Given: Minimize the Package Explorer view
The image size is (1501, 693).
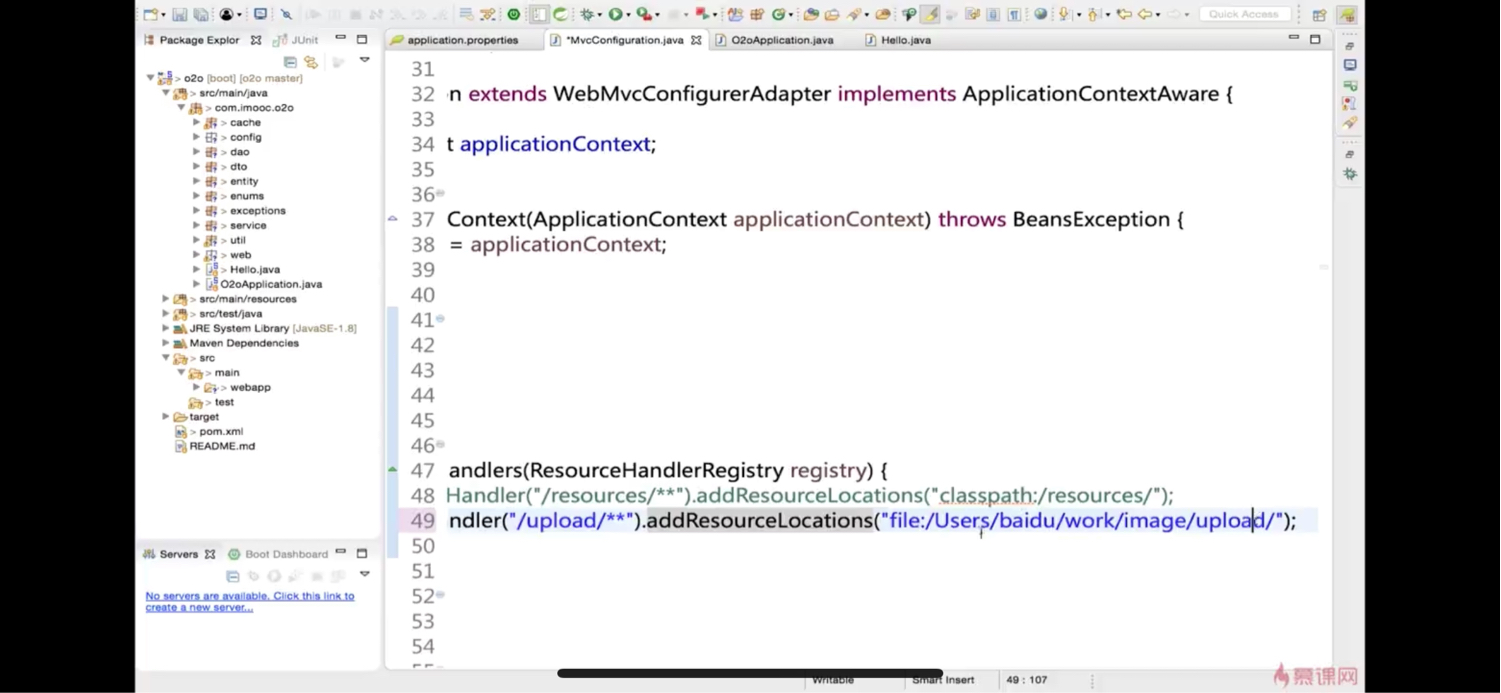Looking at the screenshot, I should tap(341, 38).
